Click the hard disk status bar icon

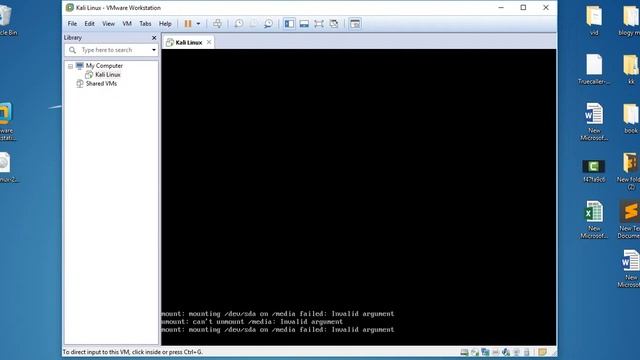click(464, 352)
